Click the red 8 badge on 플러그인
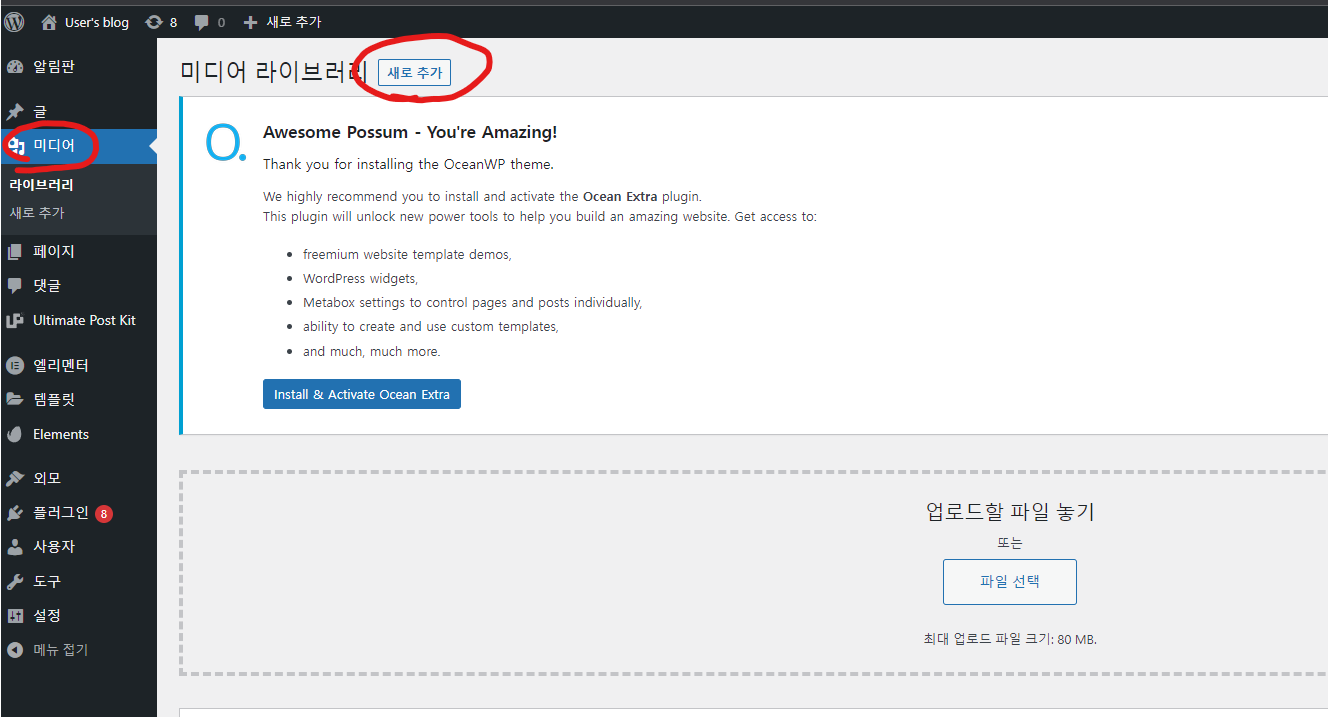The width and height of the screenshot is (1328, 717). [104, 514]
